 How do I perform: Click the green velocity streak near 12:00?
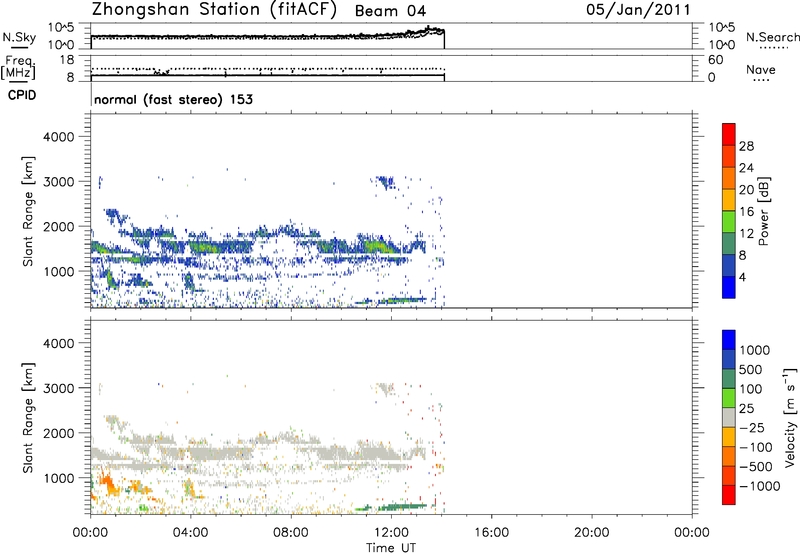401,507
